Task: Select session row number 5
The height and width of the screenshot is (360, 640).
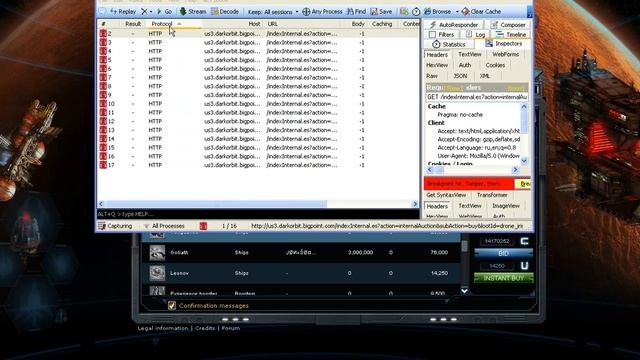Action: [258, 60]
